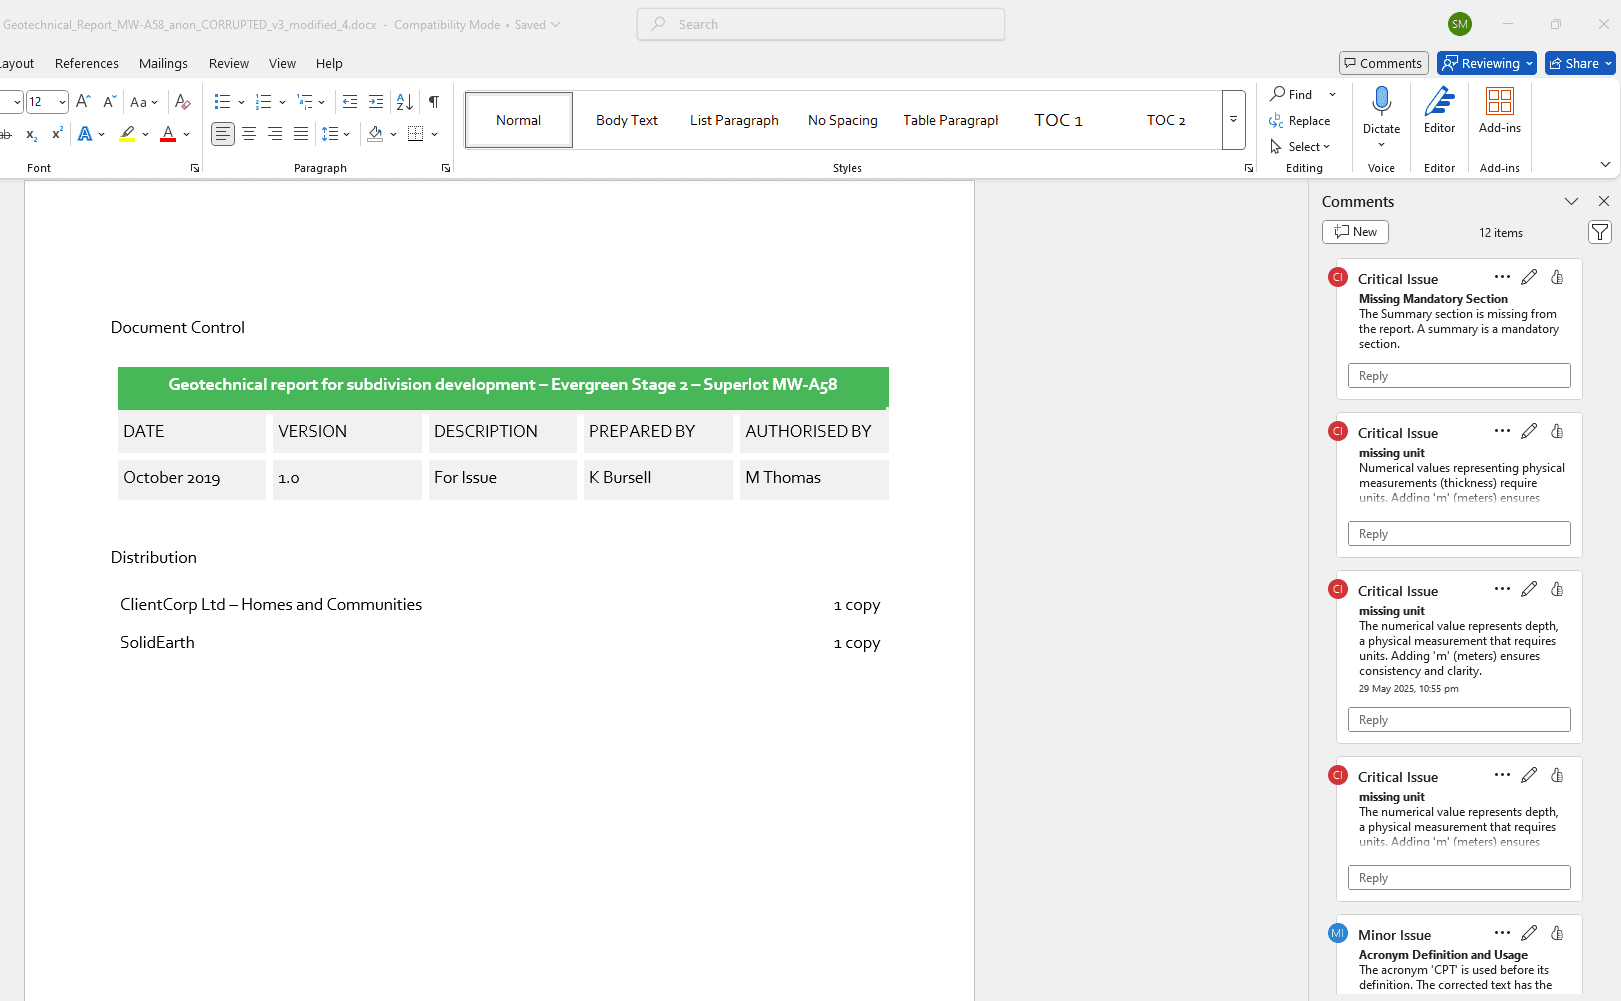Open the Dictate microphone tool
This screenshot has height=1001, width=1621.
point(1381,109)
